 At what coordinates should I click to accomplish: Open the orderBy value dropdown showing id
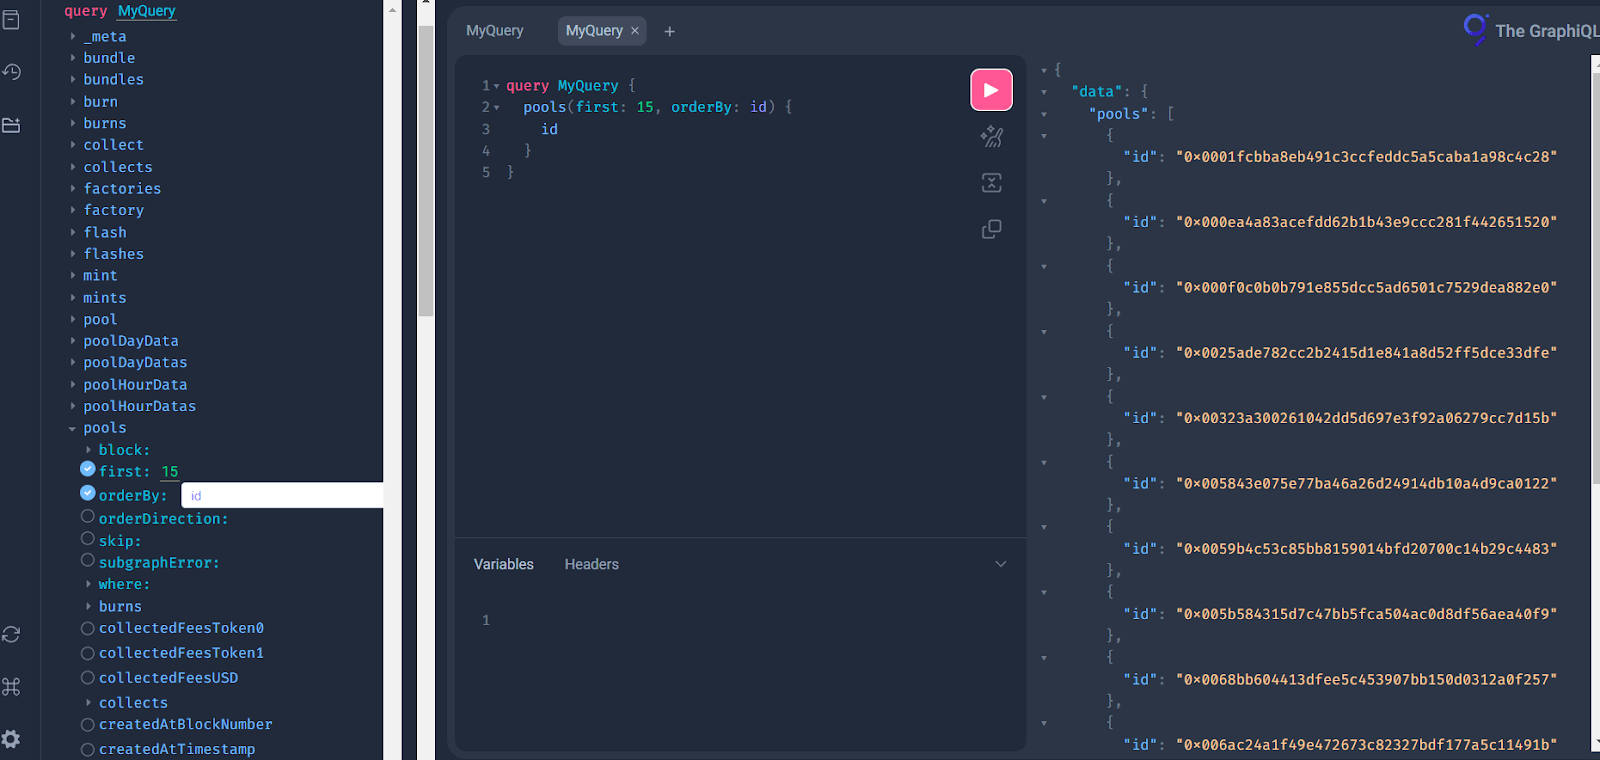282,496
